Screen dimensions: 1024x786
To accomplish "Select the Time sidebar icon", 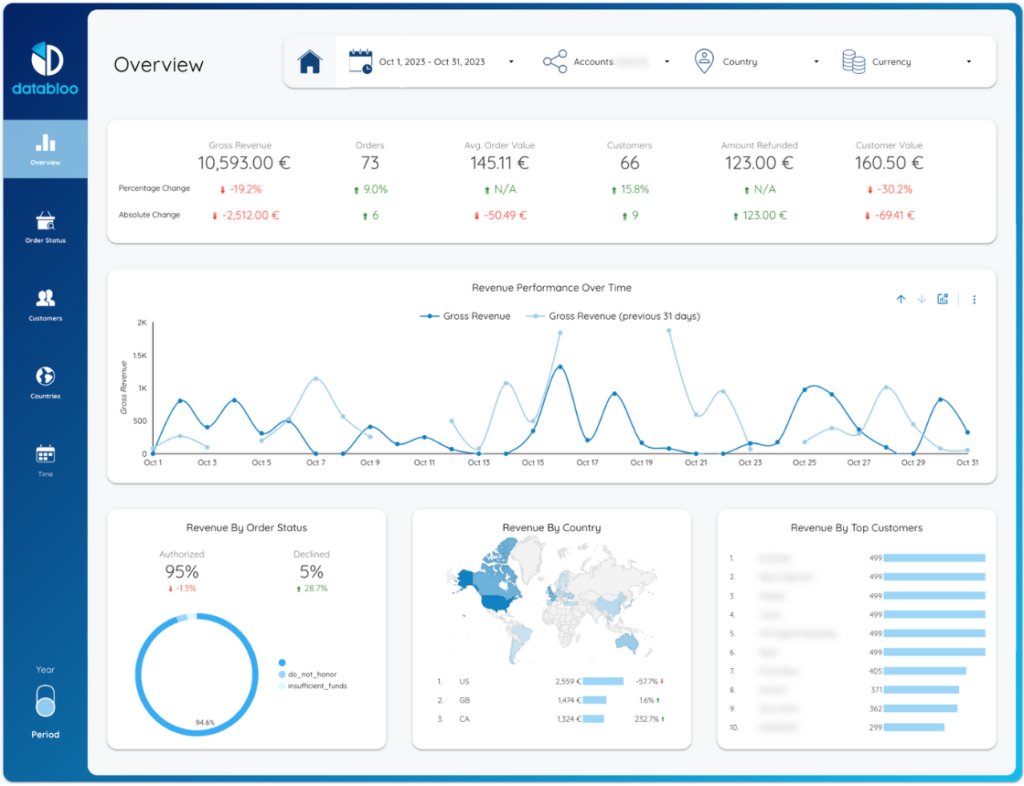I will coord(45,458).
